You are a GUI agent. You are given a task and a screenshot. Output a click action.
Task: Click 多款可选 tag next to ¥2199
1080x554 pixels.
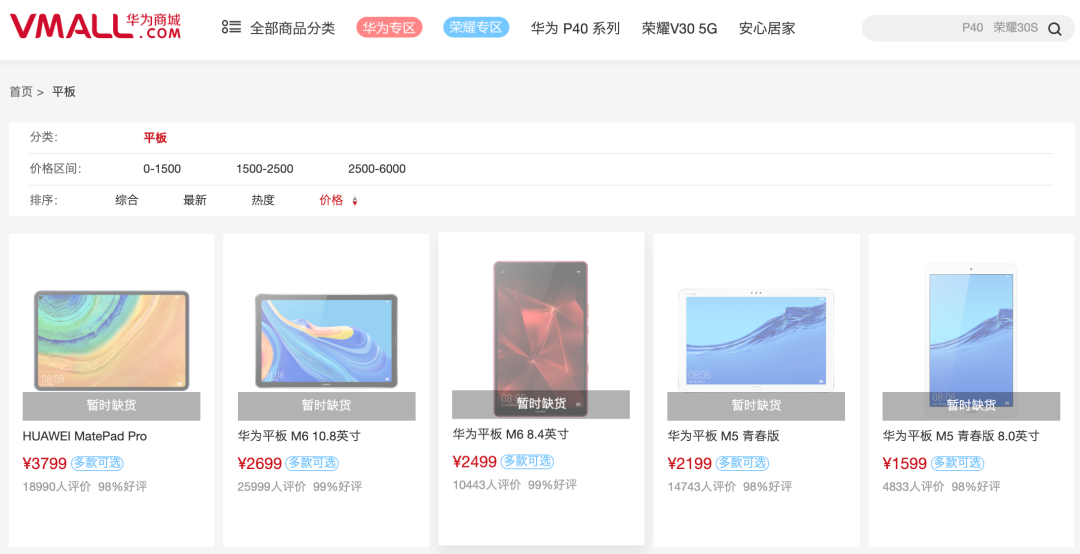742,463
